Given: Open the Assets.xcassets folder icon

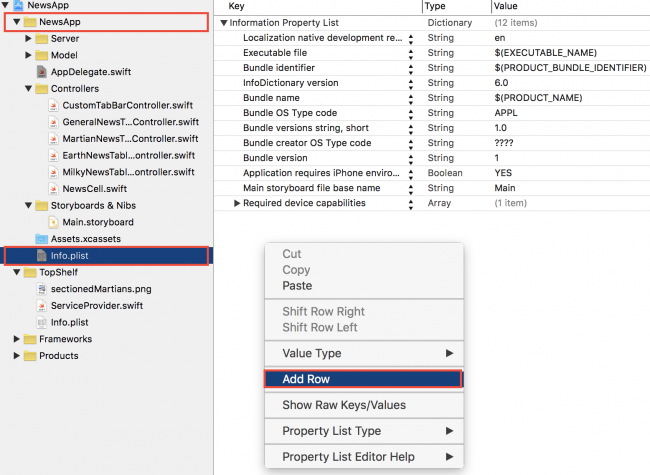Looking at the screenshot, I should (x=41, y=239).
